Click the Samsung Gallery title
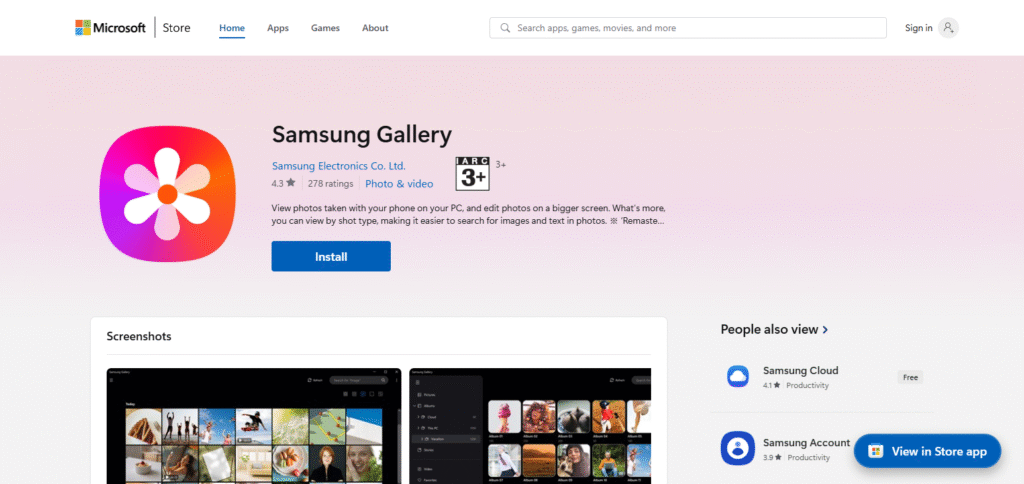 tap(362, 135)
